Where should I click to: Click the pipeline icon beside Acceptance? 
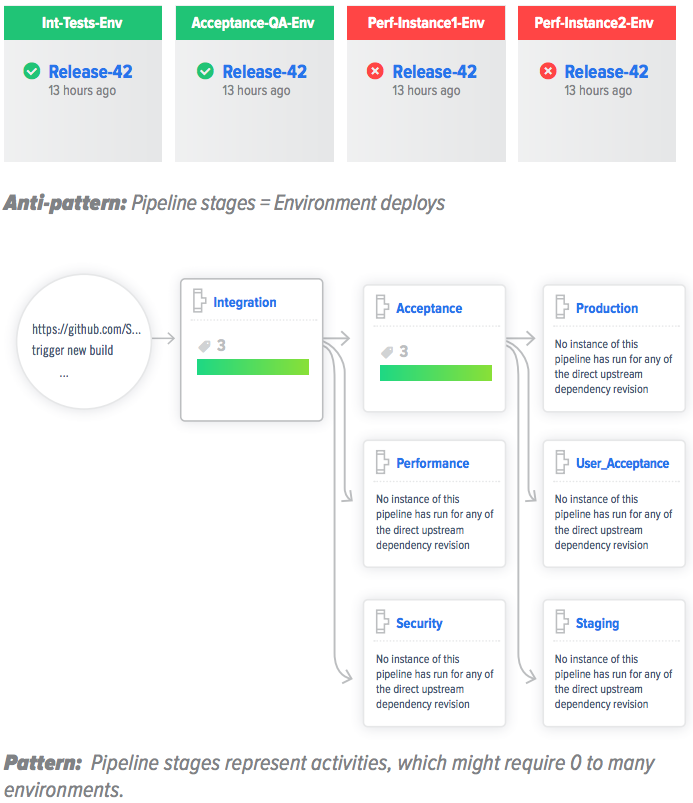(x=381, y=308)
